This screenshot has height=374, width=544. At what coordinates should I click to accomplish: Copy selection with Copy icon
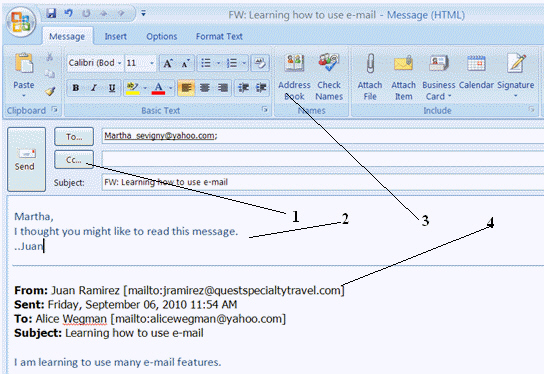(x=50, y=74)
